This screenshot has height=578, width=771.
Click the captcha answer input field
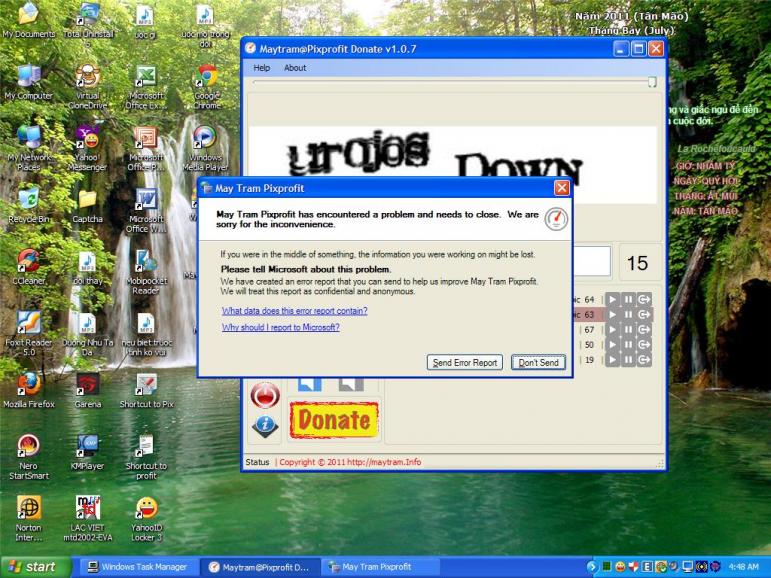pos(592,261)
